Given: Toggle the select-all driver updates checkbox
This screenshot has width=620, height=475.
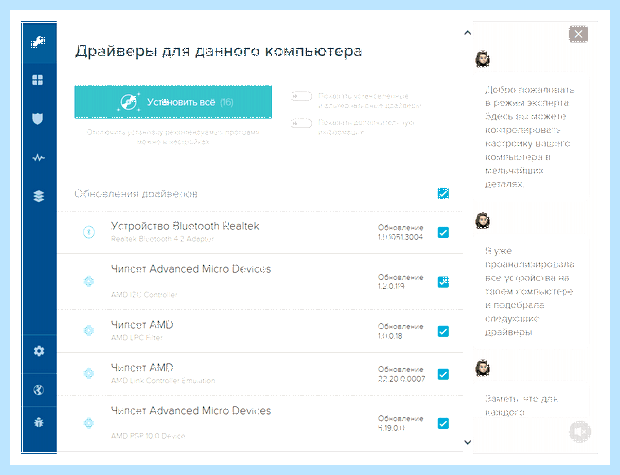Looking at the screenshot, I should point(443,193).
